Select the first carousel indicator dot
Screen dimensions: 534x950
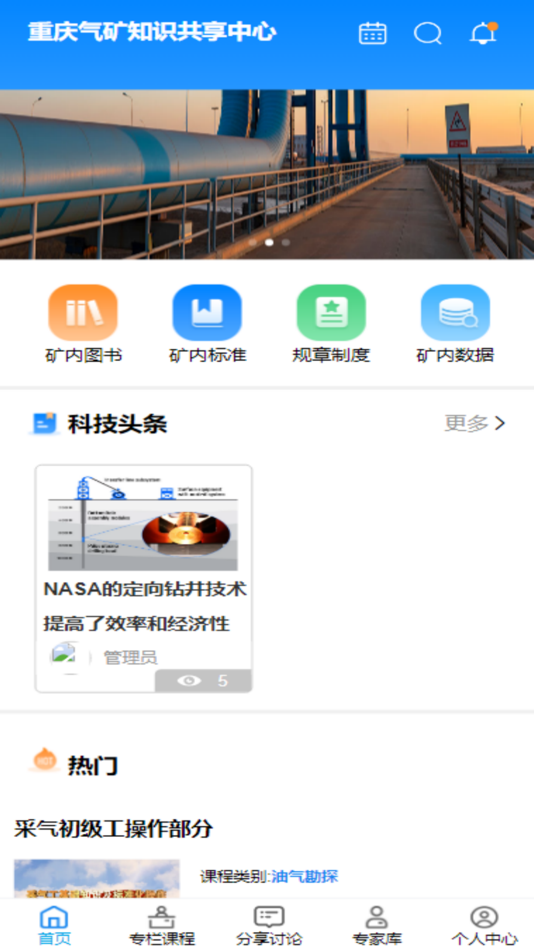(253, 242)
